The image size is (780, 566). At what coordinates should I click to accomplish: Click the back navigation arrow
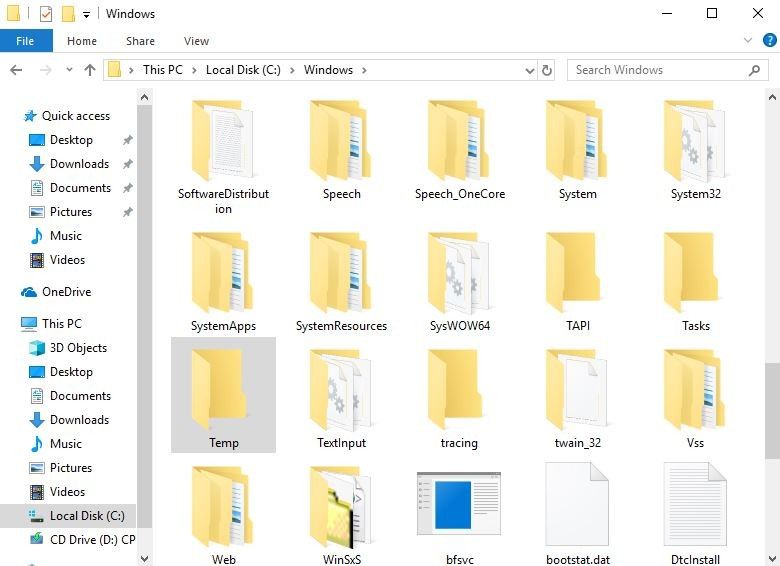point(16,70)
